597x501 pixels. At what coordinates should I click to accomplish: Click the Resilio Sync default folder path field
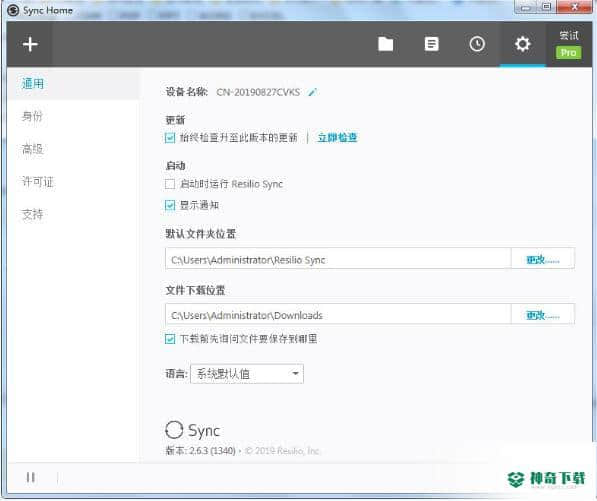point(338,259)
